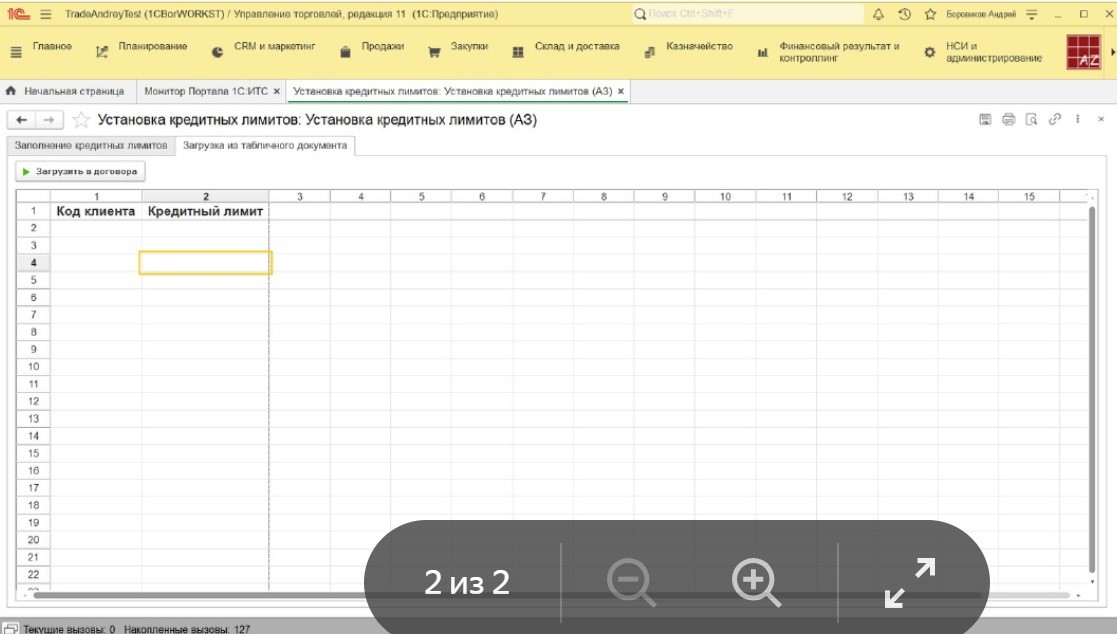Click the Загрузить в договора button
The width and height of the screenshot is (1117, 634).
pos(80,171)
